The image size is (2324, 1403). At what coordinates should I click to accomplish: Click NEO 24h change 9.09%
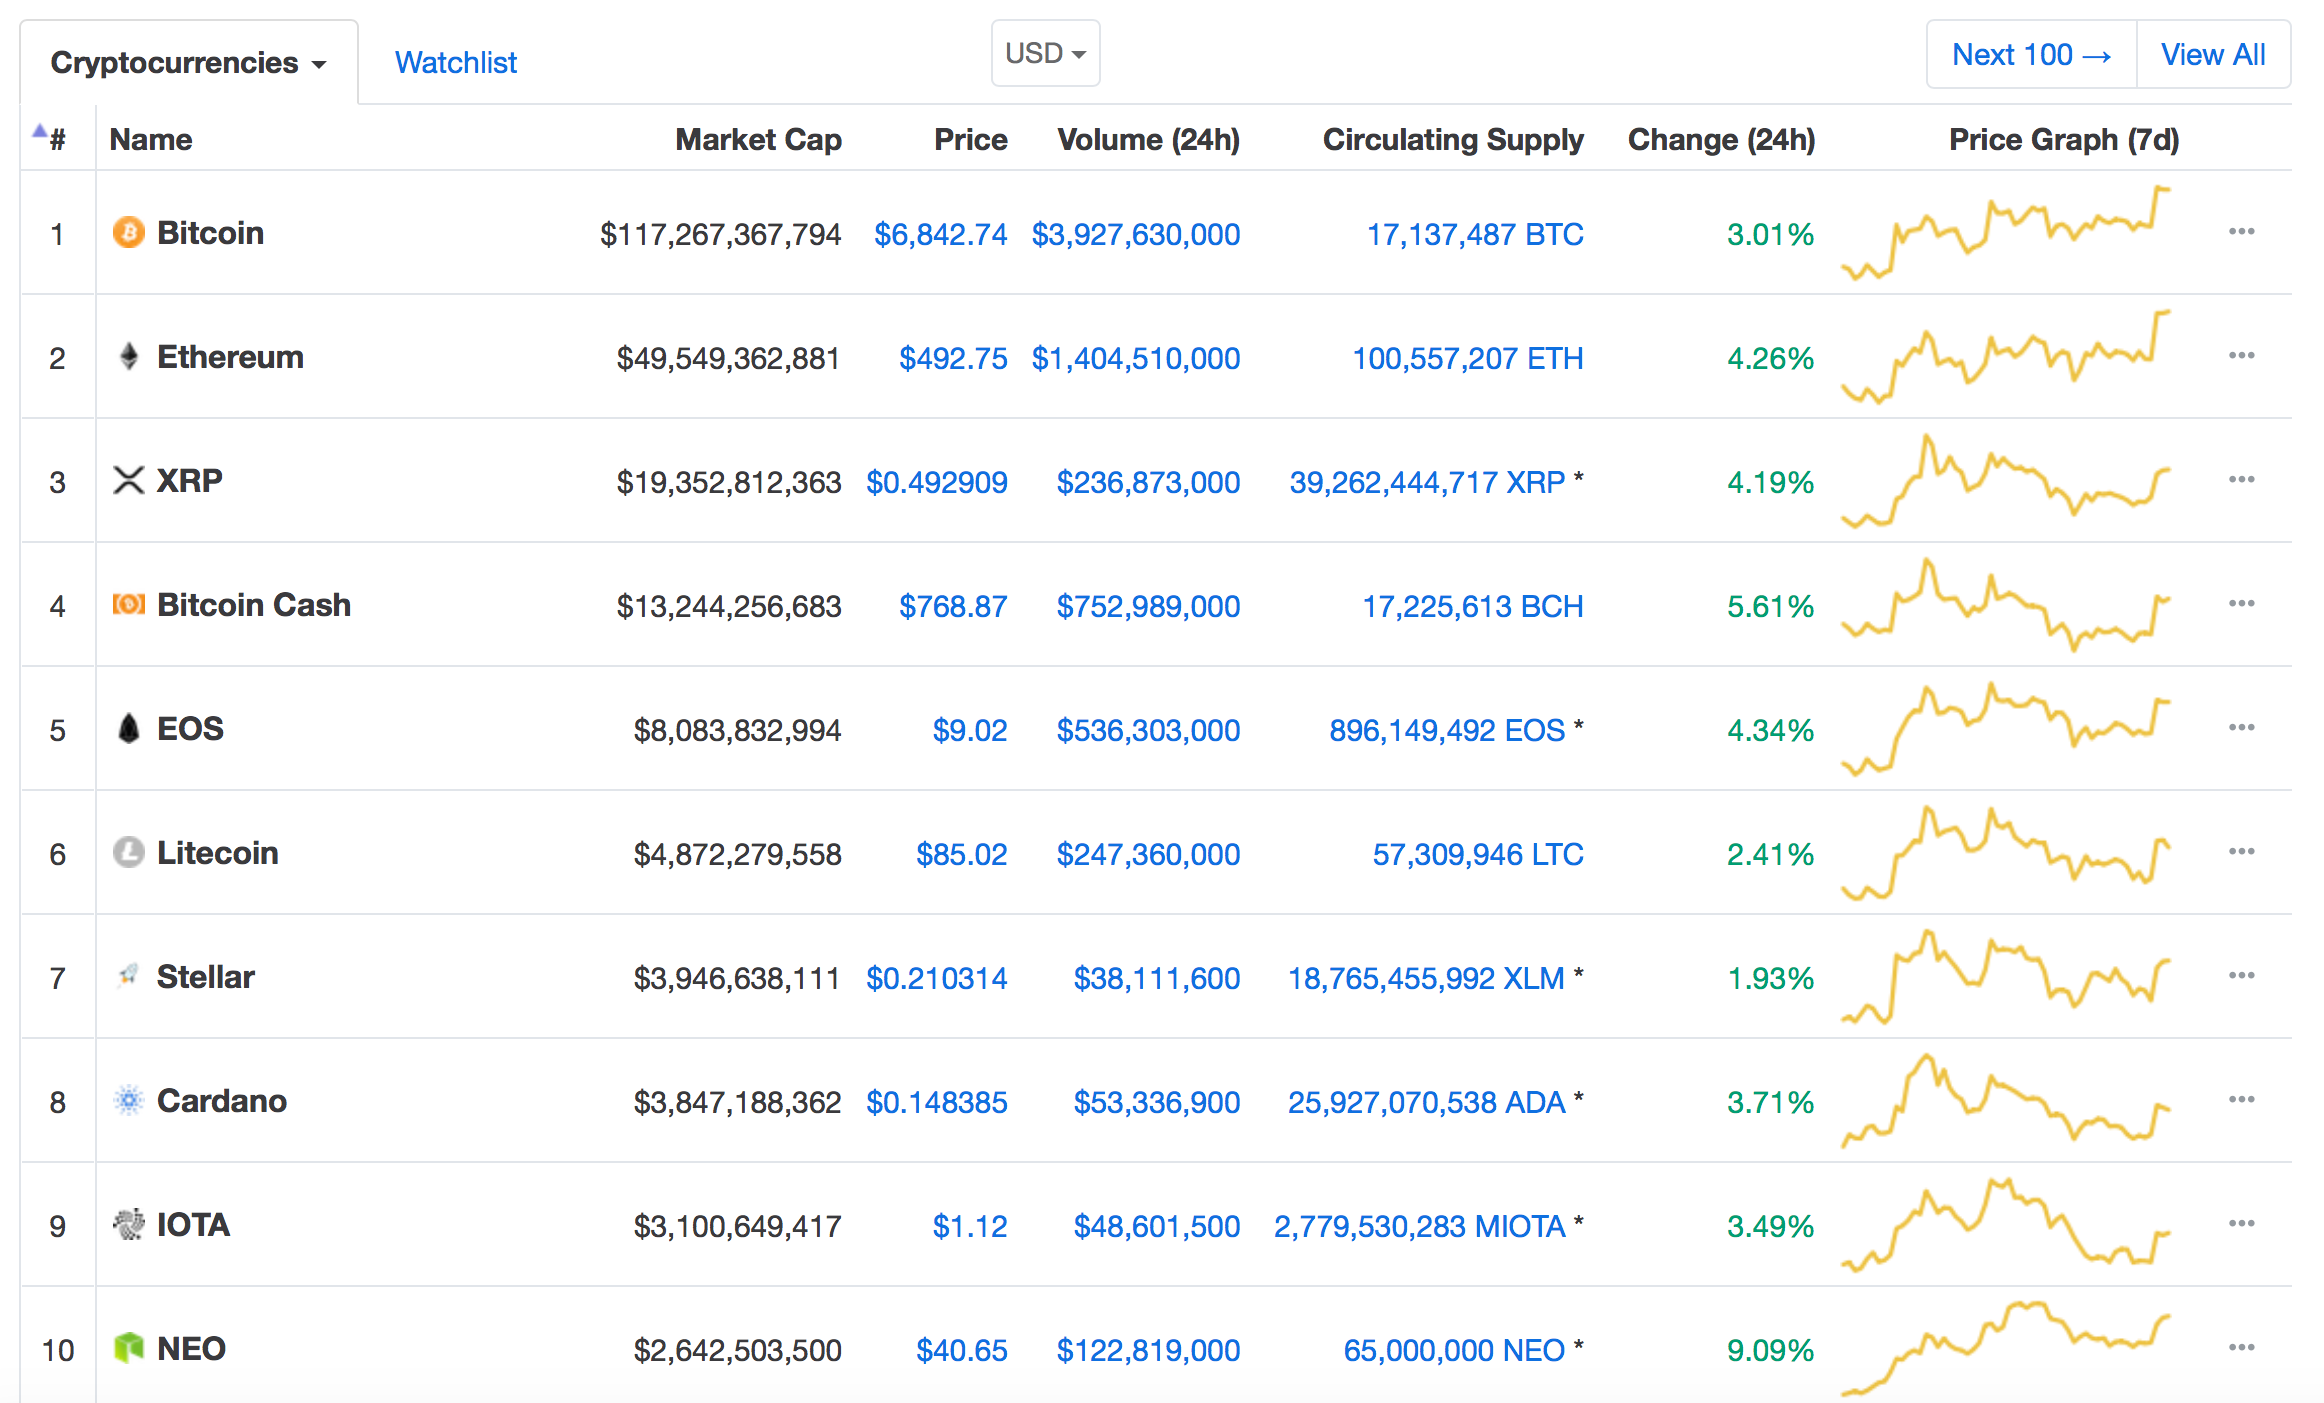(1770, 1350)
